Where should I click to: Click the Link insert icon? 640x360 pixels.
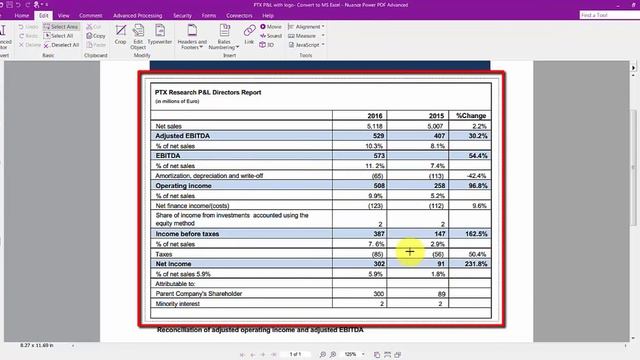pos(249,34)
